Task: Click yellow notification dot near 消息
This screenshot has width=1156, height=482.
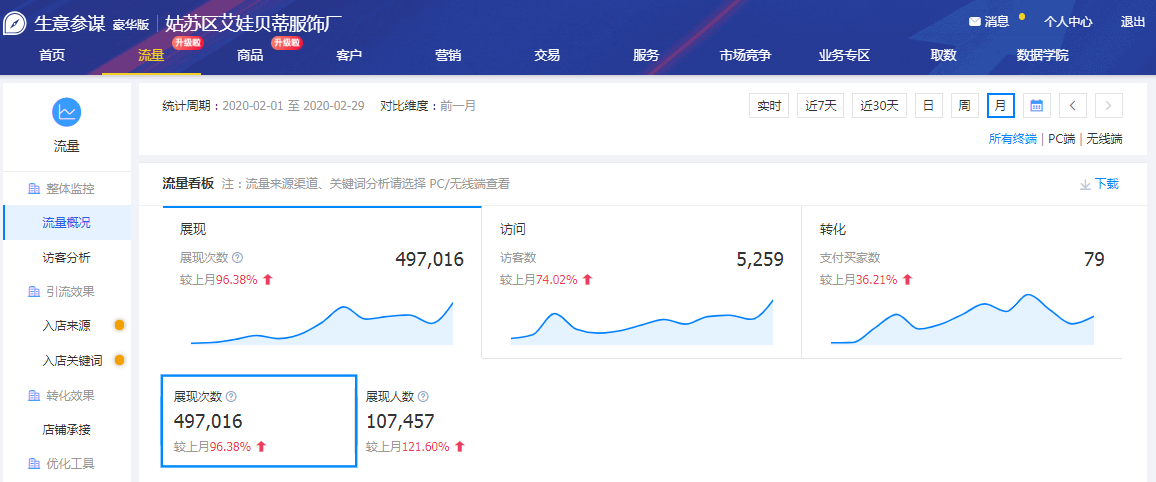Action: pyautogui.click(x=1022, y=16)
